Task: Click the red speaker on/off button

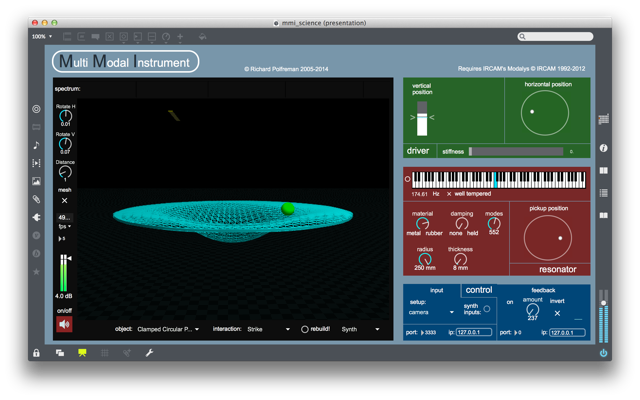Action: [64, 324]
